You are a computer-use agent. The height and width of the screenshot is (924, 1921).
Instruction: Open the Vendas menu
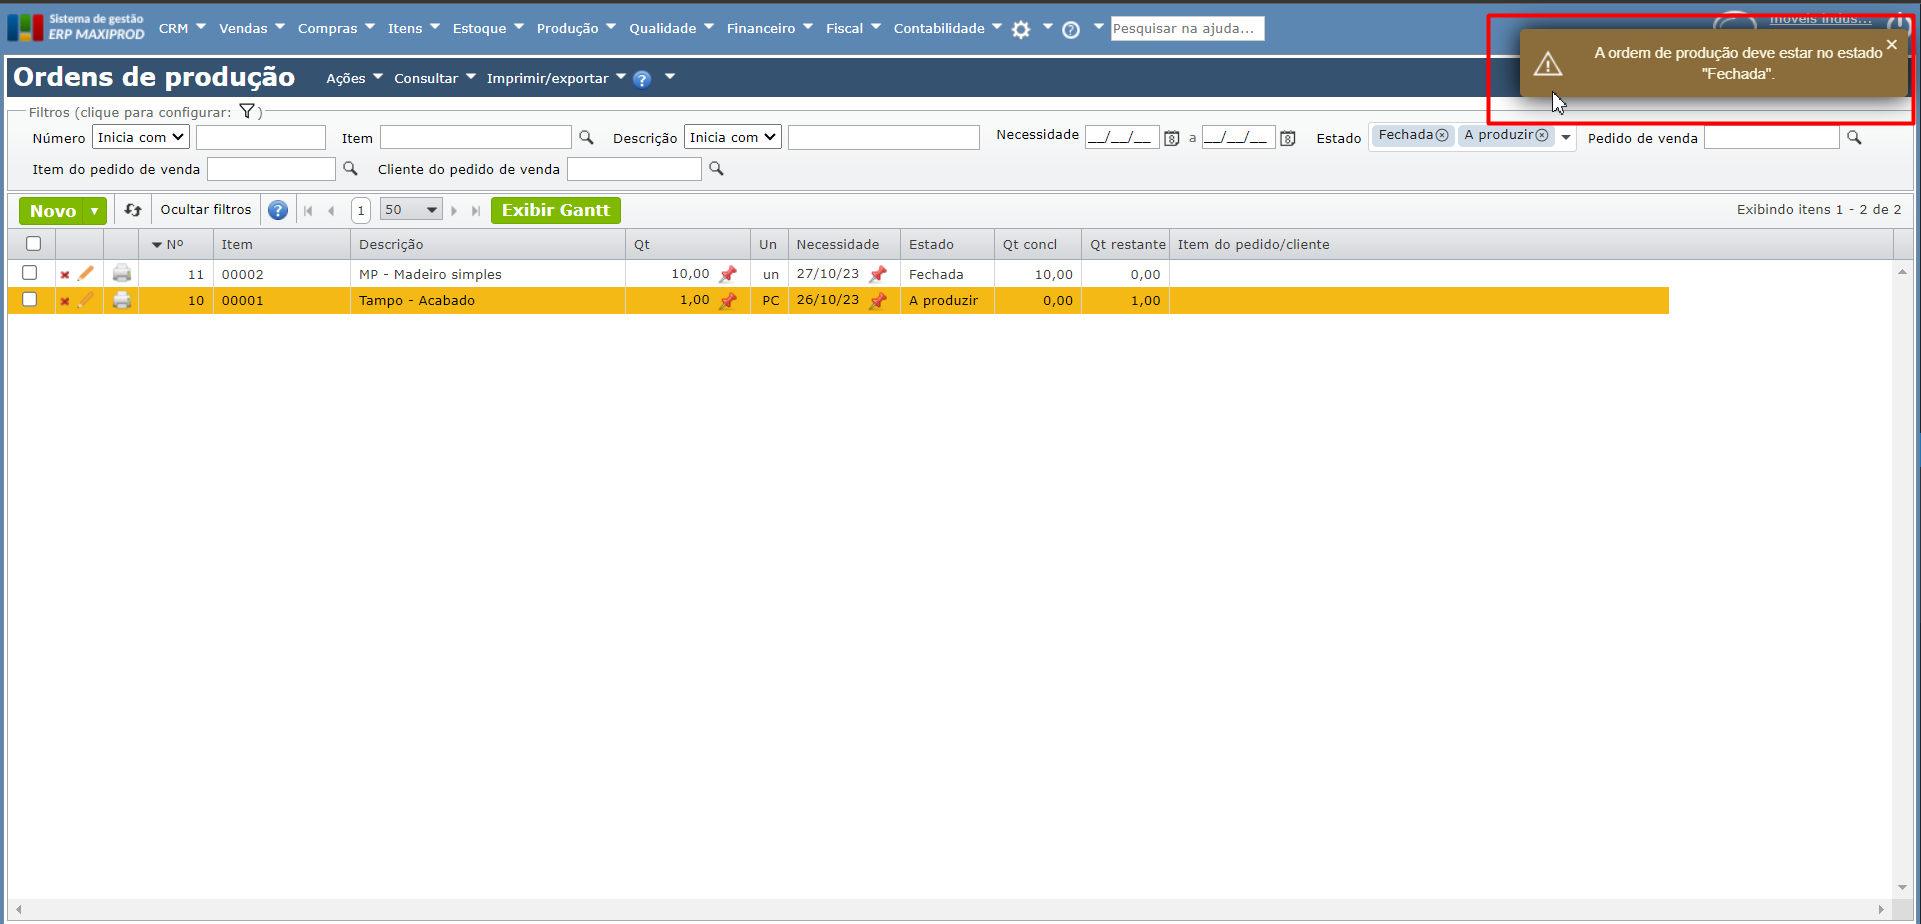click(252, 28)
